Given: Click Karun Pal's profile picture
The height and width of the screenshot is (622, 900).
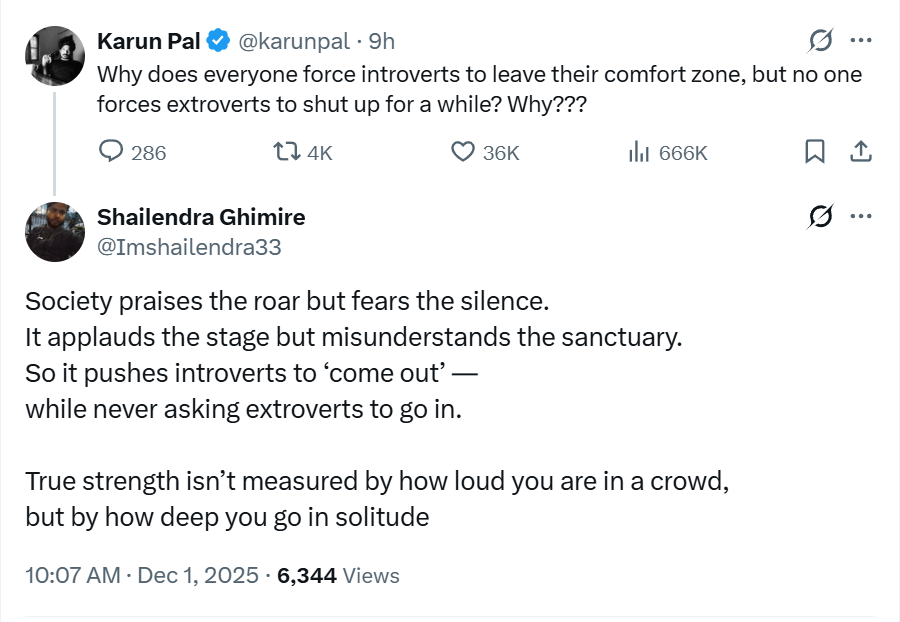Looking at the screenshot, I should point(54,56).
